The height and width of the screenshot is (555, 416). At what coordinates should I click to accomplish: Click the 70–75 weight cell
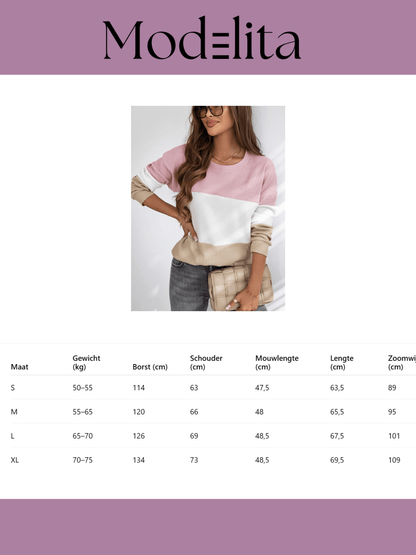(x=82, y=460)
